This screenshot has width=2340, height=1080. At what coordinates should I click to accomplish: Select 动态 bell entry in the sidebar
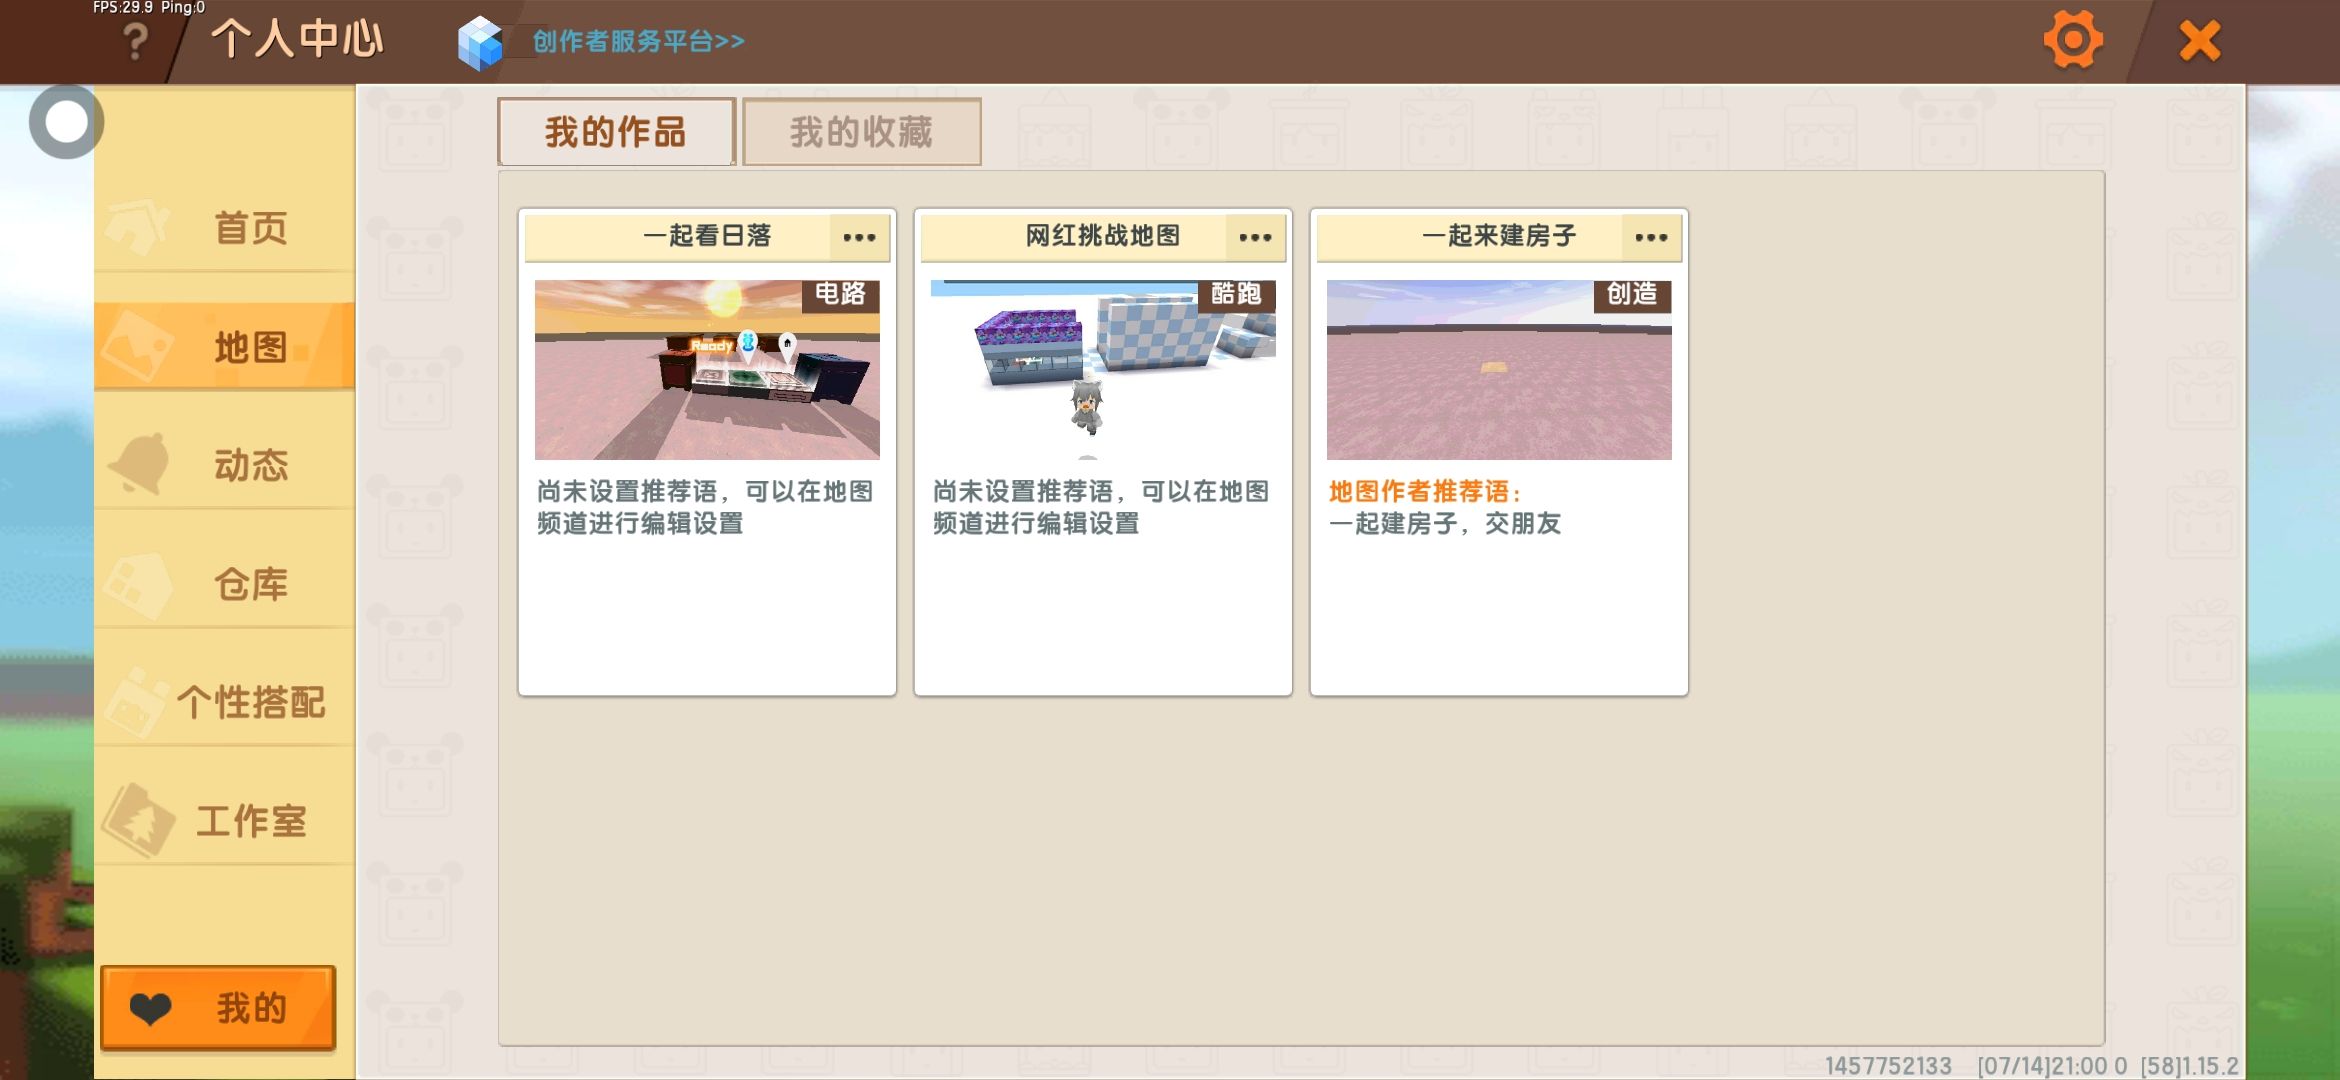(226, 465)
